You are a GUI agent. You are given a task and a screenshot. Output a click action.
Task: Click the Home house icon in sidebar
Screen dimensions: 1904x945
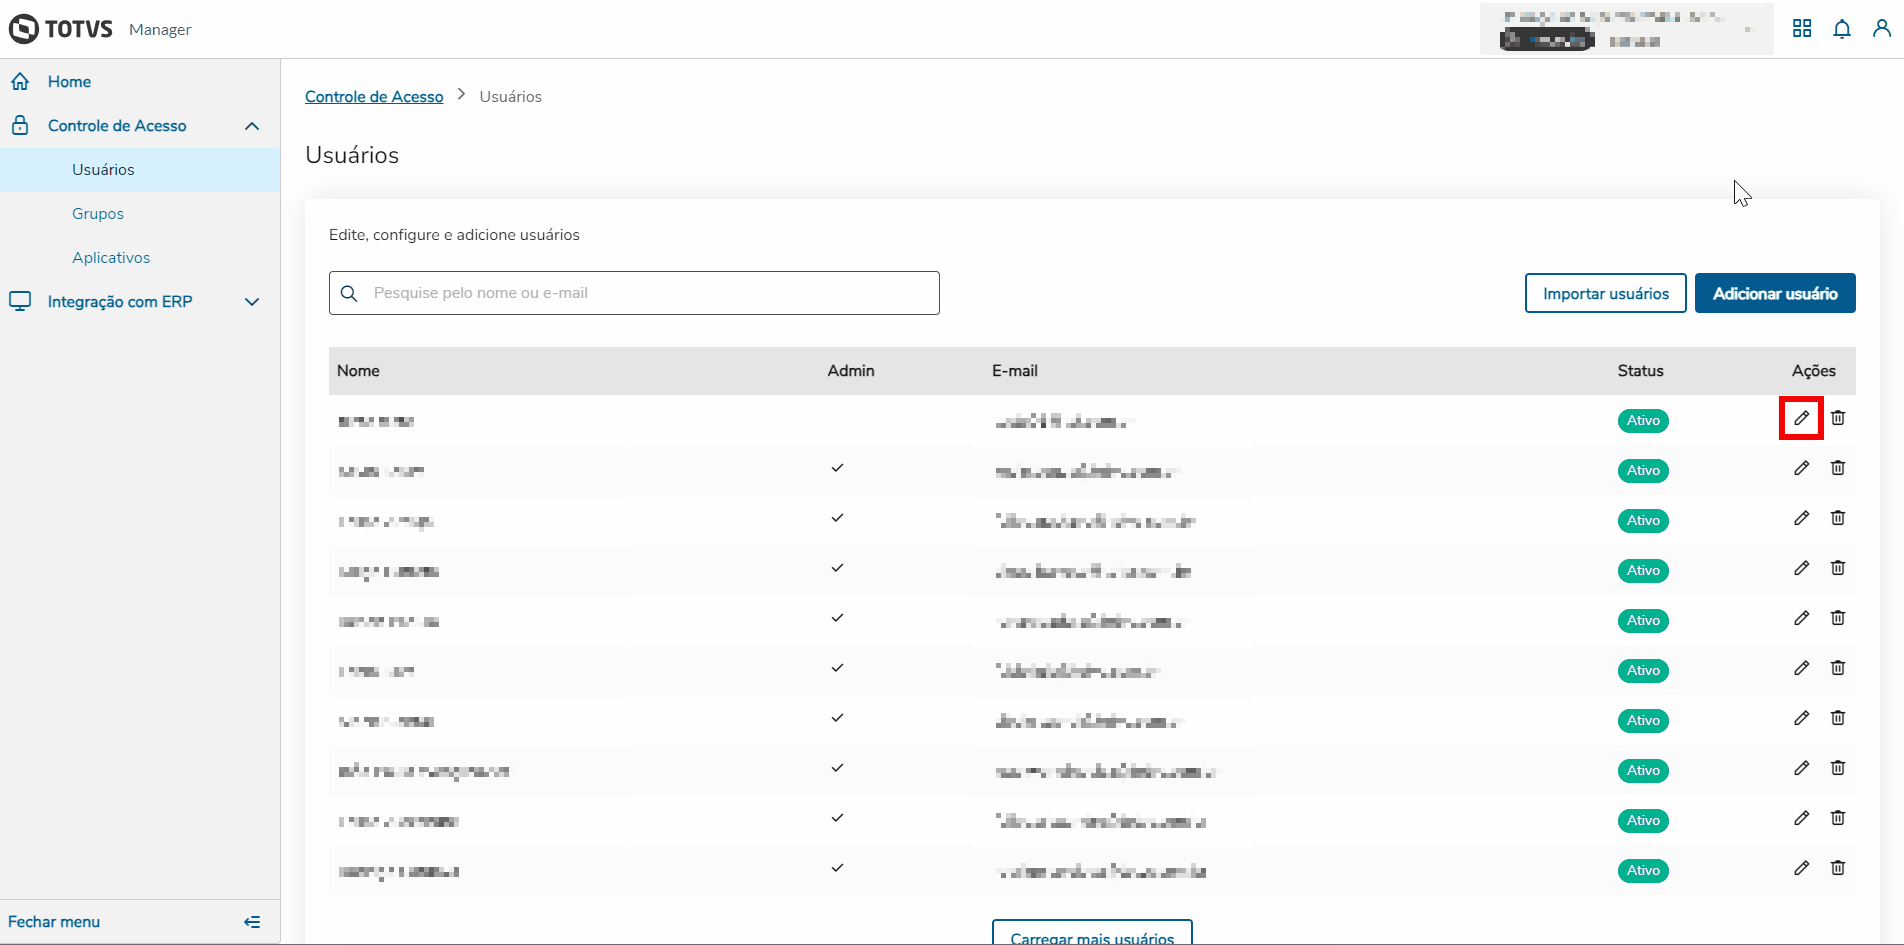(20, 82)
